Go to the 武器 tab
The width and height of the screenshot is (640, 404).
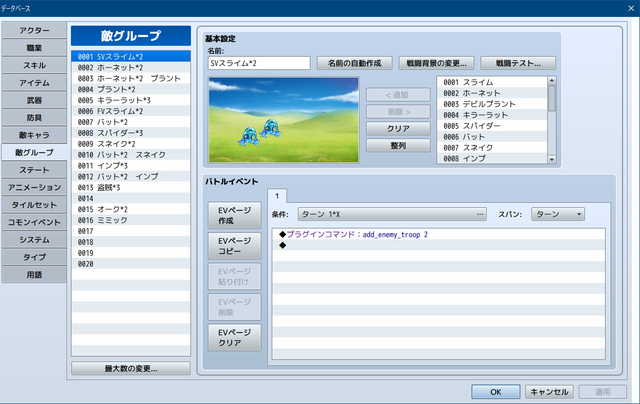click(34, 100)
